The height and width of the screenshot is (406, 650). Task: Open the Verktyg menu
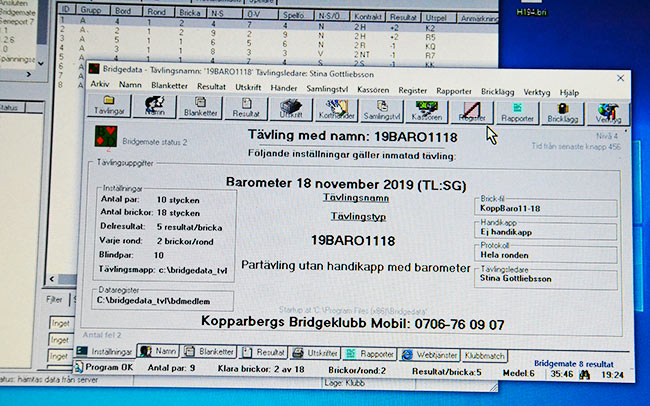coord(537,92)
